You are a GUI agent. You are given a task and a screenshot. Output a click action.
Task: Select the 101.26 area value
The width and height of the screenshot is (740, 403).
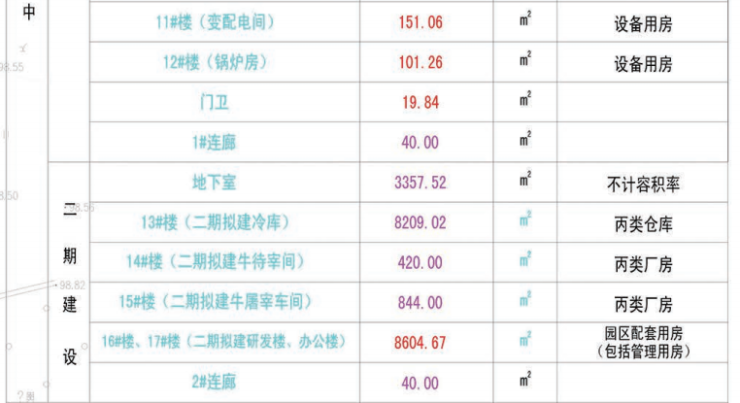pos(419,61)
